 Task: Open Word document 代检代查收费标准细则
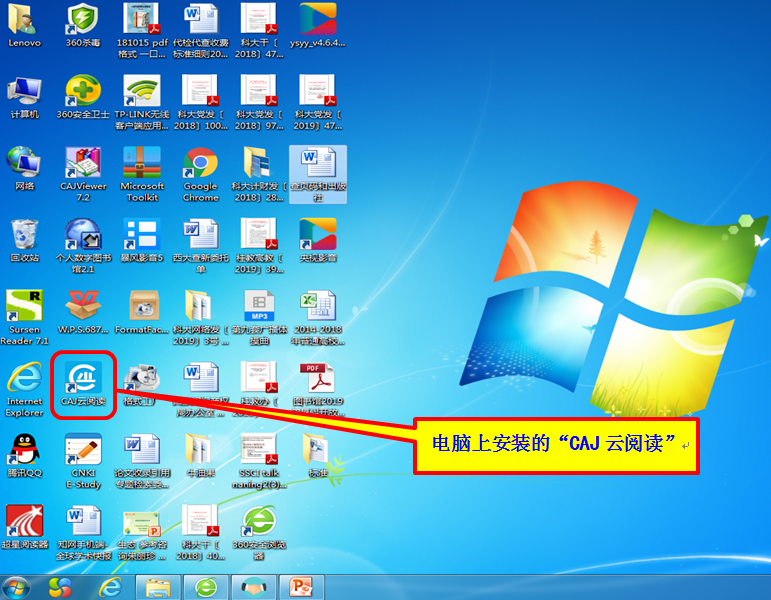click(x=201, y=30)
